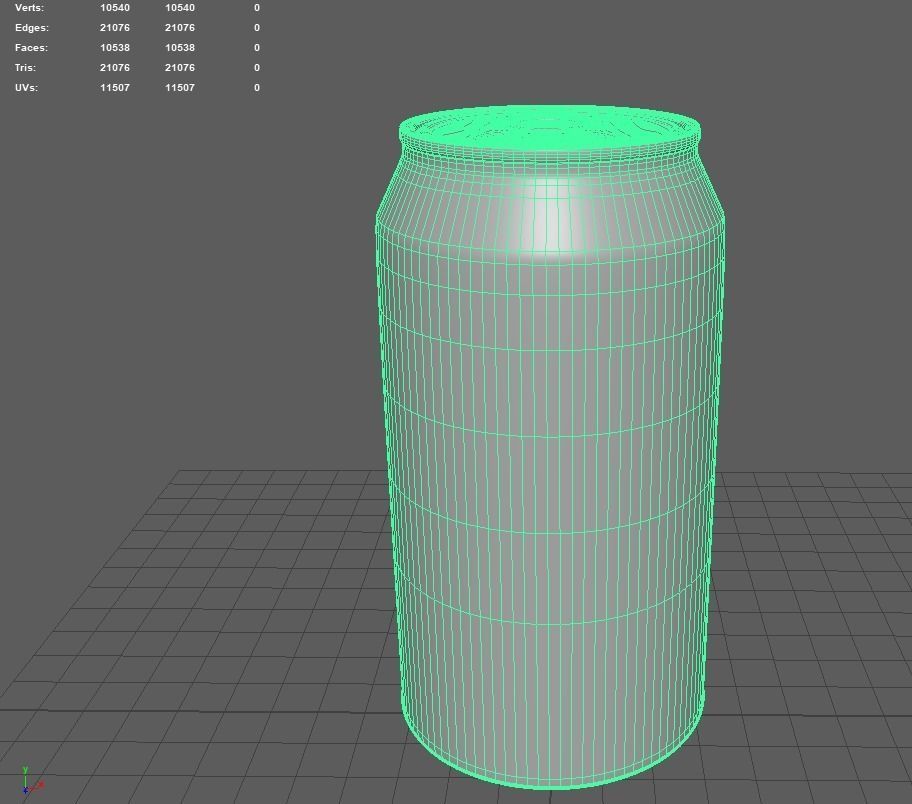Click the "Verts:" heads-up label
Viewport: 912px width, 804px height.
click(29, 8)
